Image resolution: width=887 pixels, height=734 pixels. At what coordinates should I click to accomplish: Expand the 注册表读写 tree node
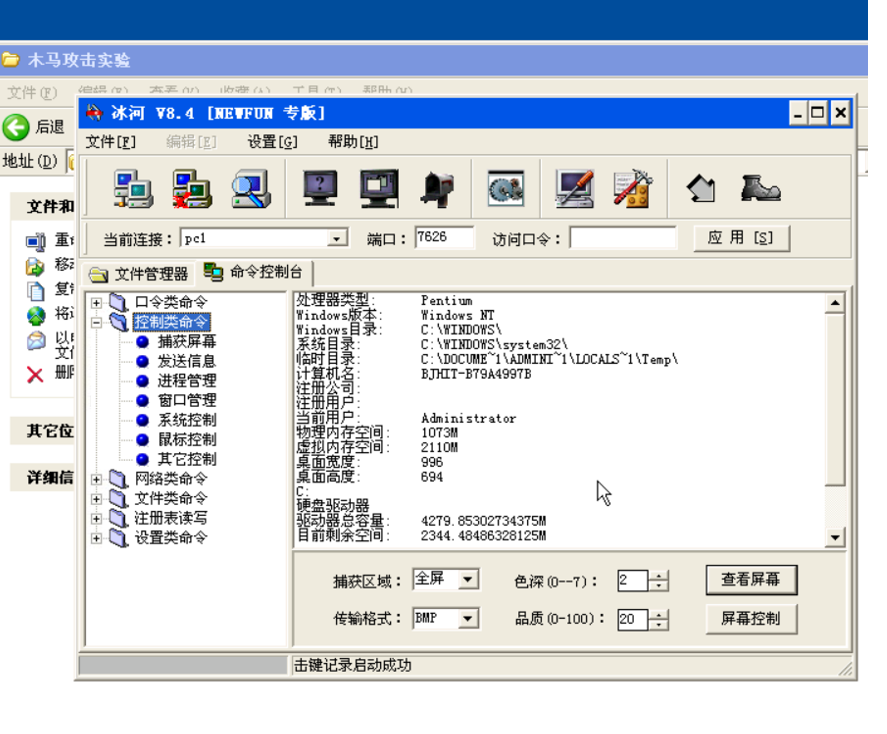(x=97, y=519)
